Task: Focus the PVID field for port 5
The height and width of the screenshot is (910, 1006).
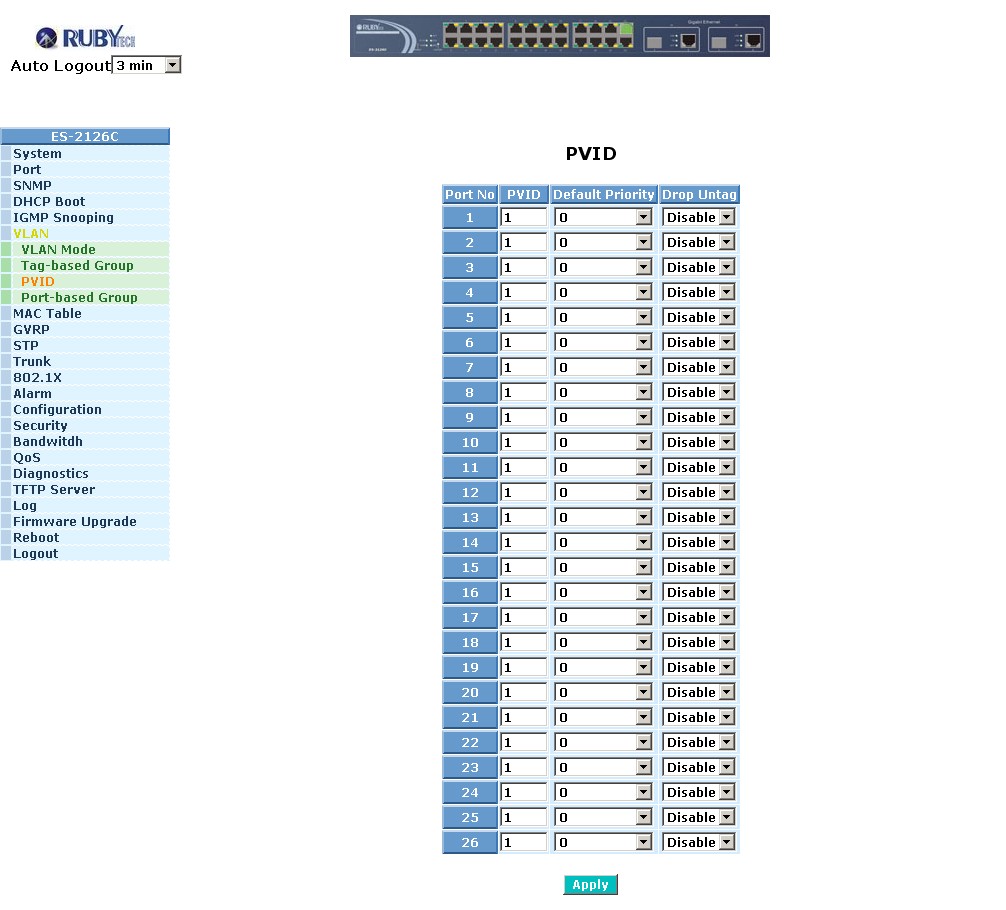Action: pyautogui.click(x=524, y=318)
